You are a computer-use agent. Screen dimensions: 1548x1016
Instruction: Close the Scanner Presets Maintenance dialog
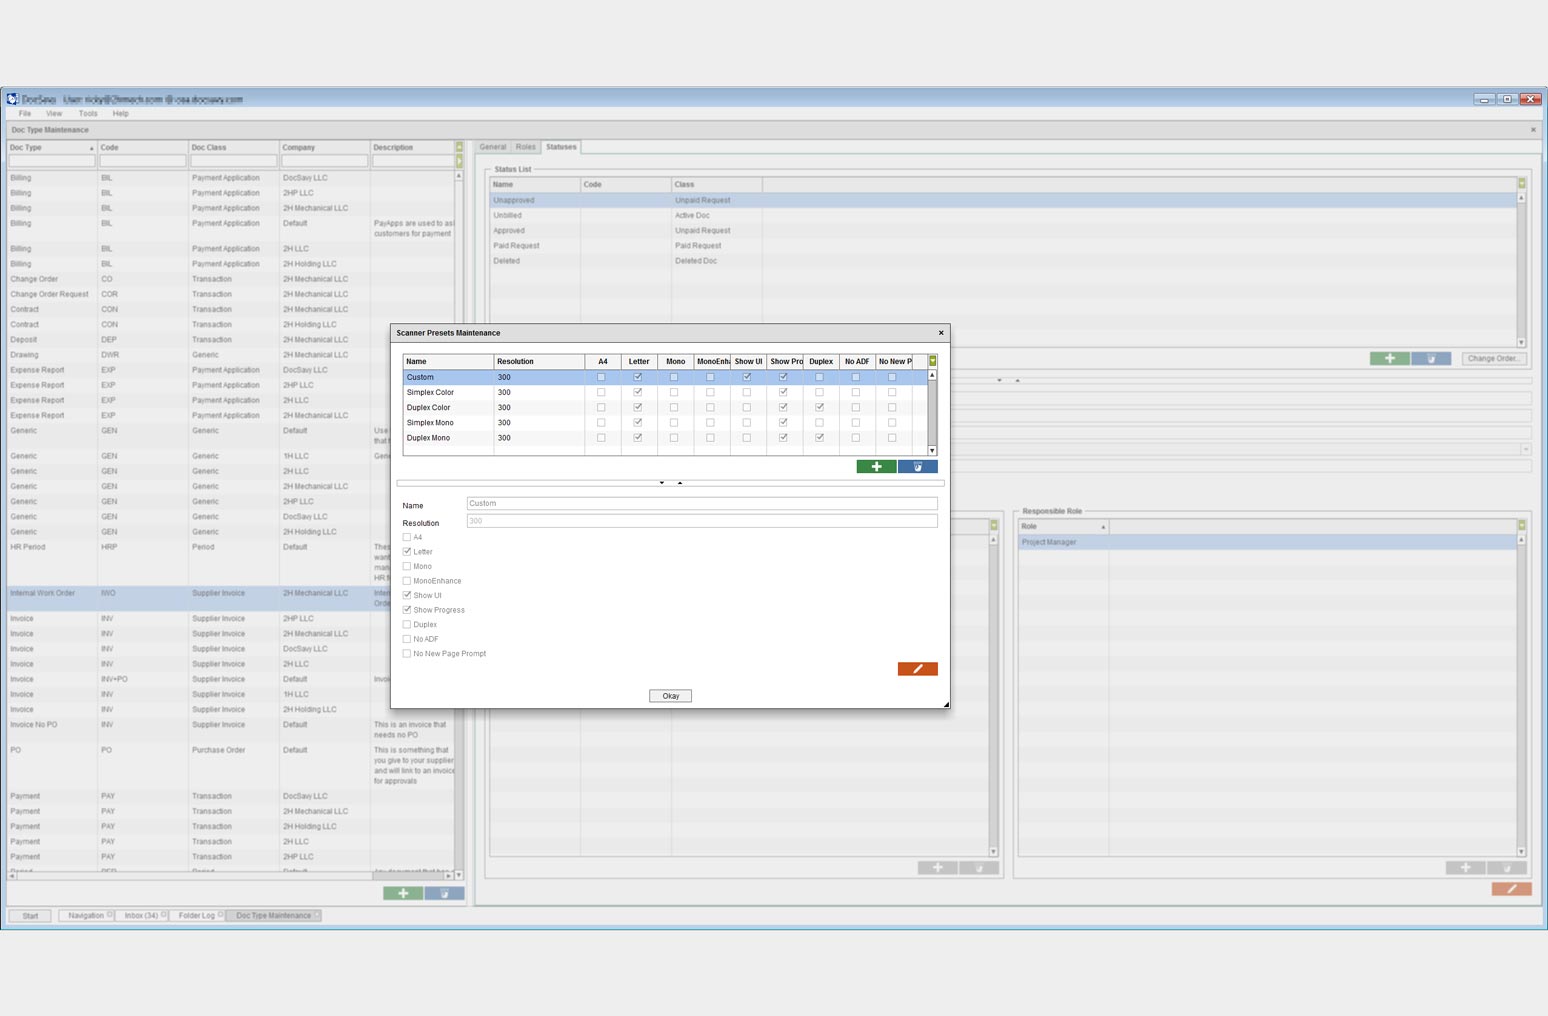point(941,333)
